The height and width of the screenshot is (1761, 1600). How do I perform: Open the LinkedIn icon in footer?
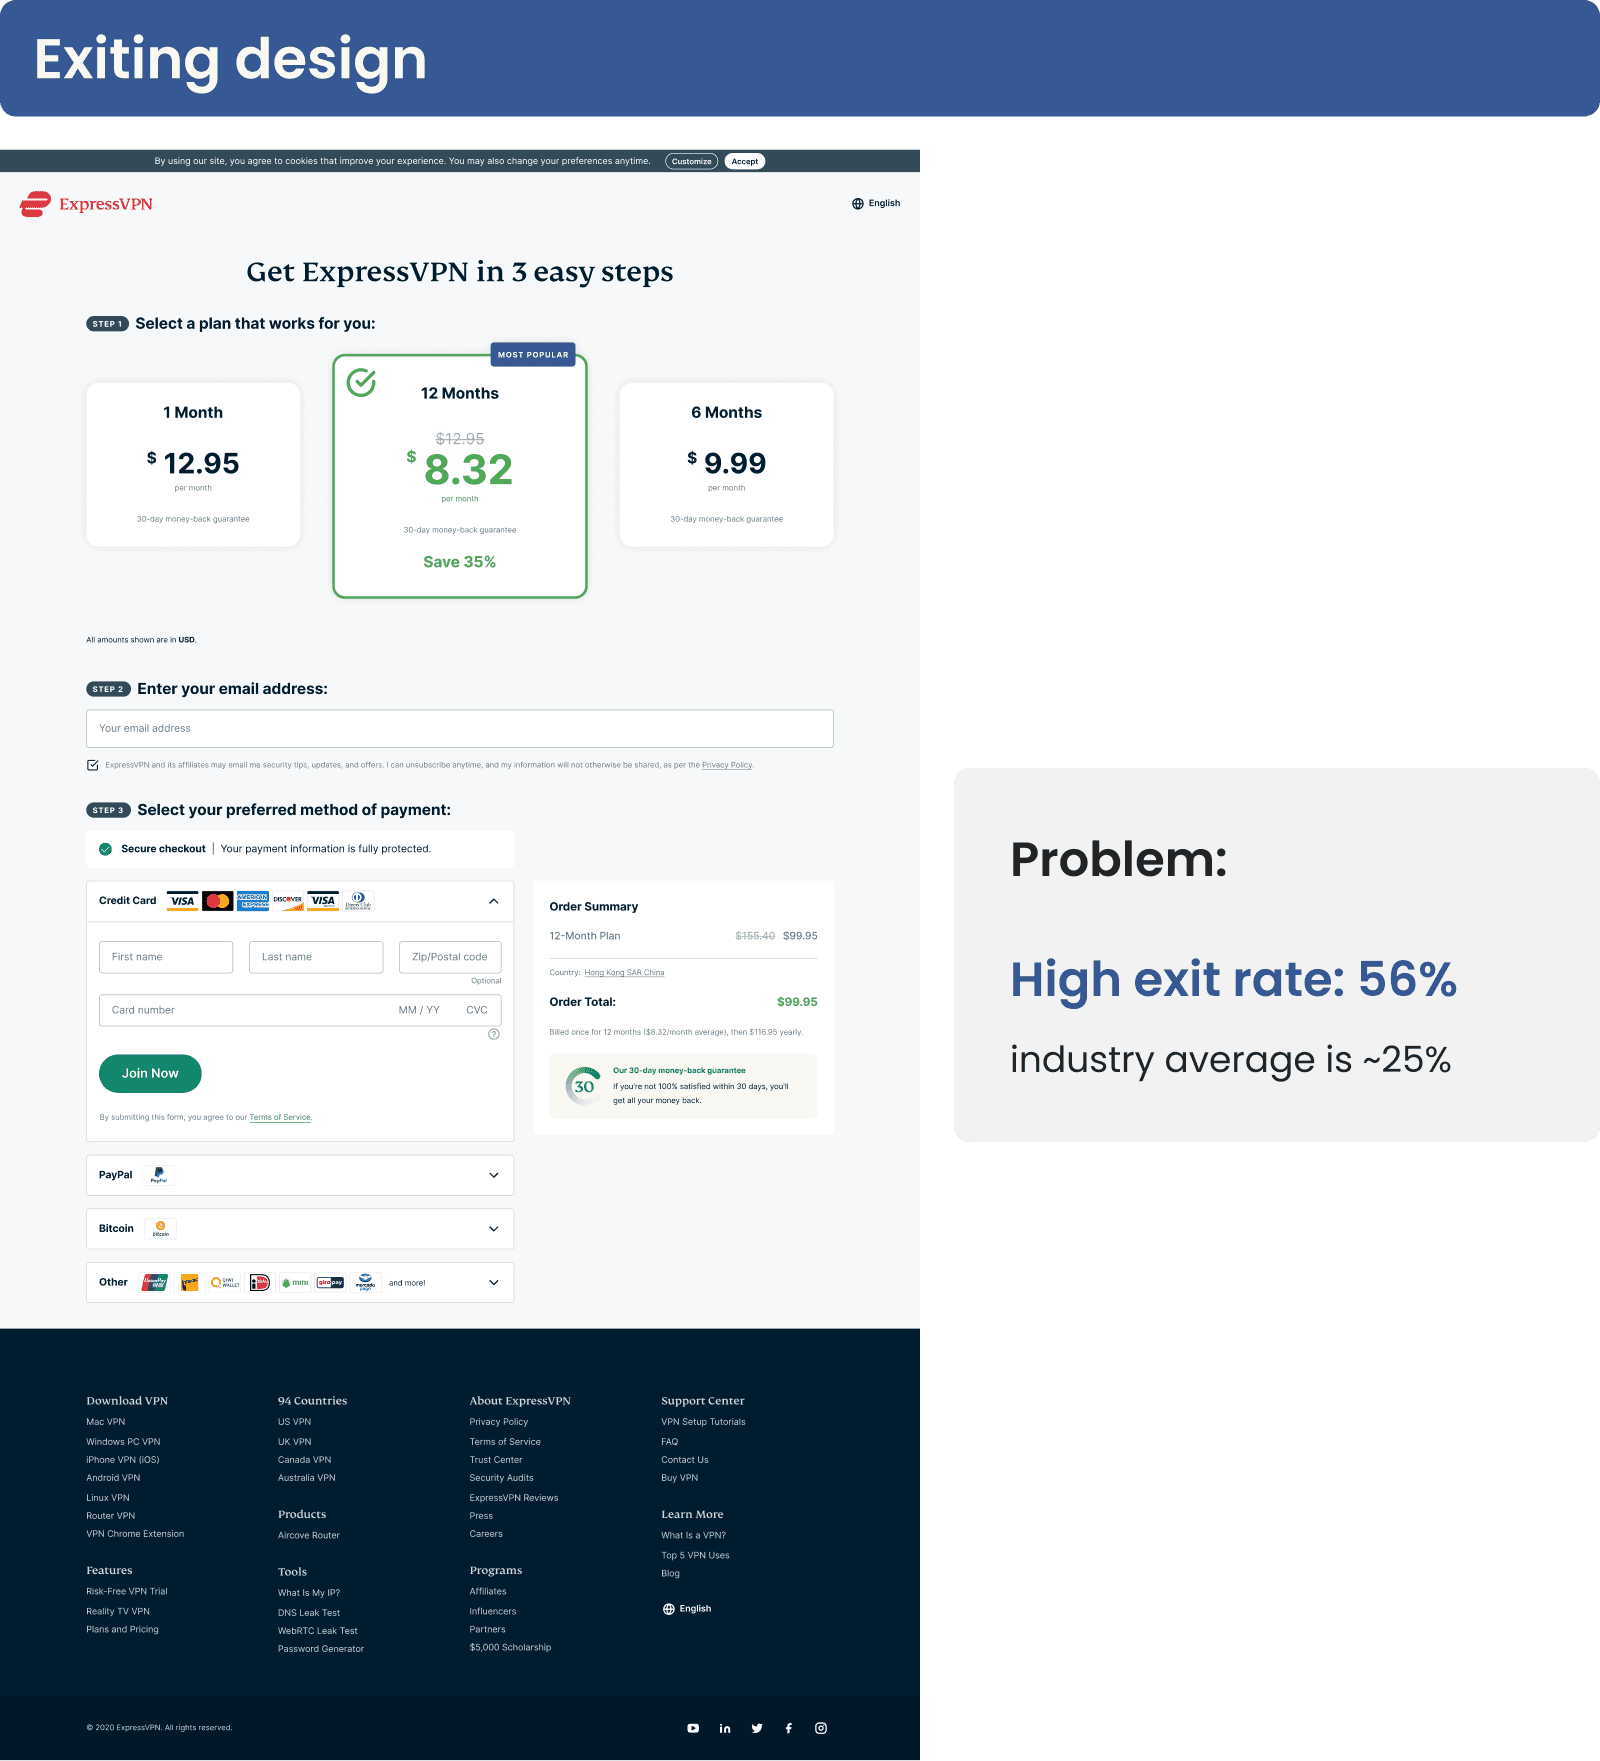(x=725, y=1728)
